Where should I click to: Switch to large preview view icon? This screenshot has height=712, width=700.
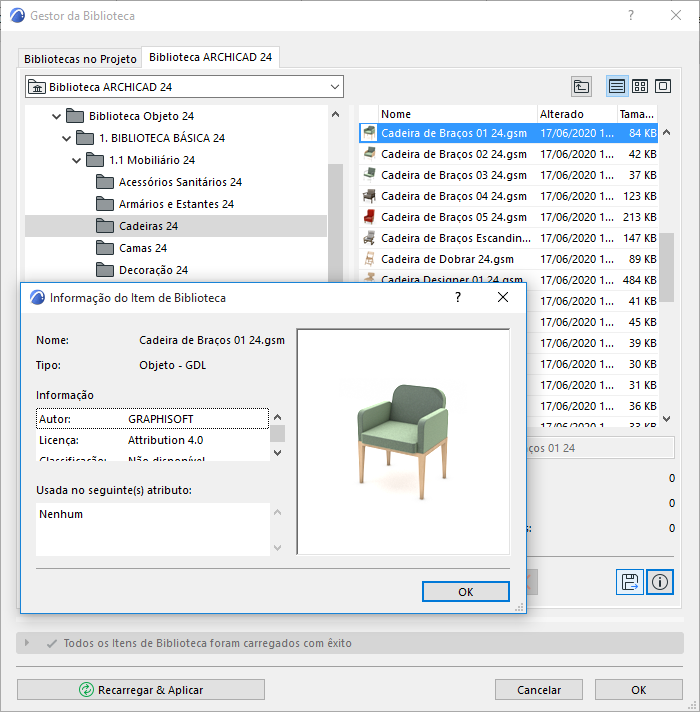[x=663, y=86]
